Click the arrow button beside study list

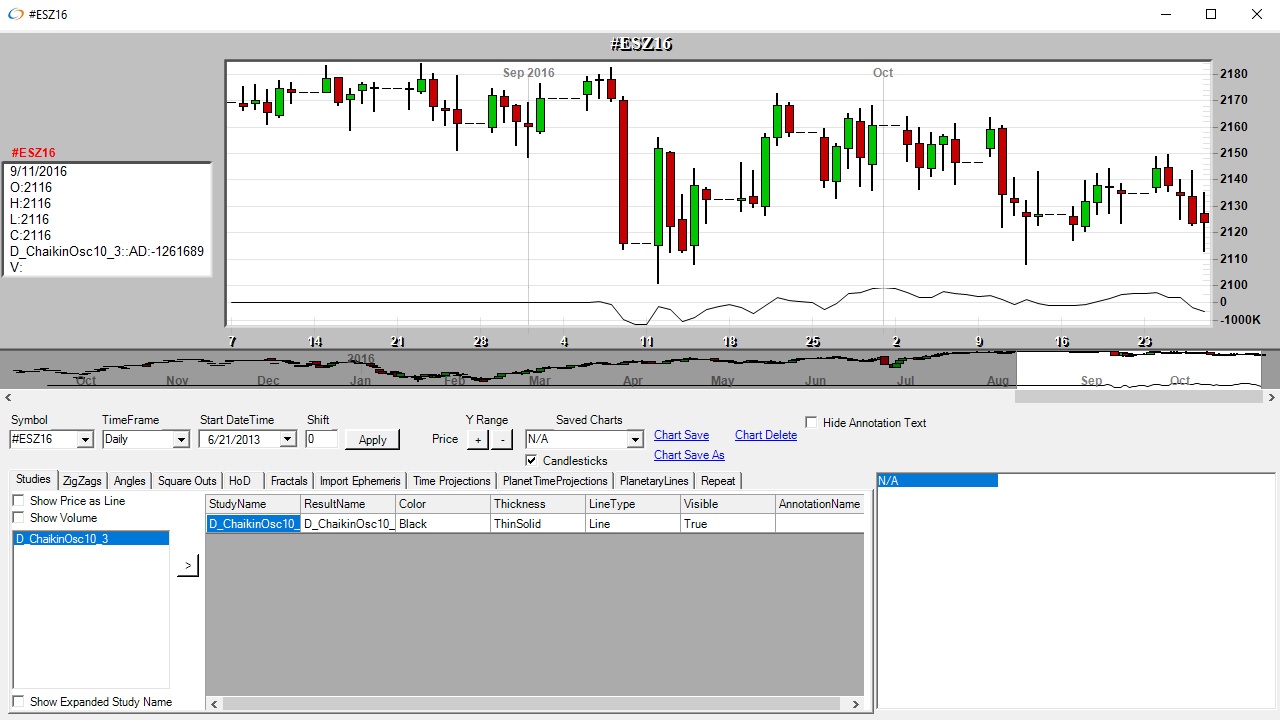[187, 566]
